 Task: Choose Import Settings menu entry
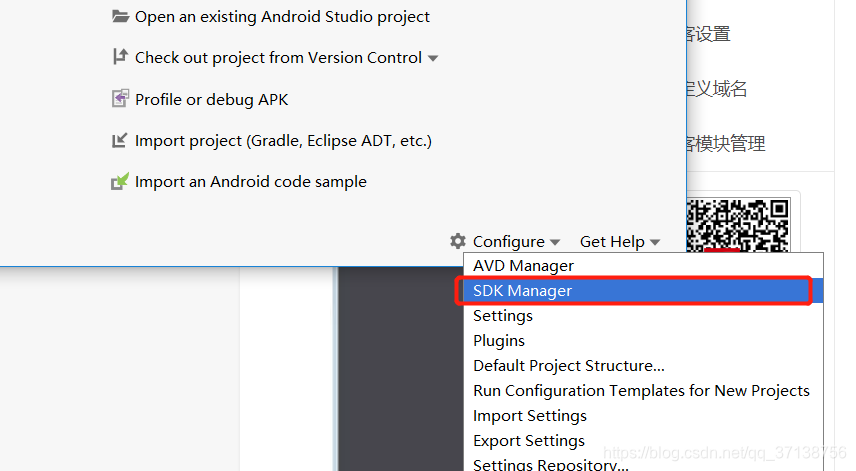click(643, 416)
